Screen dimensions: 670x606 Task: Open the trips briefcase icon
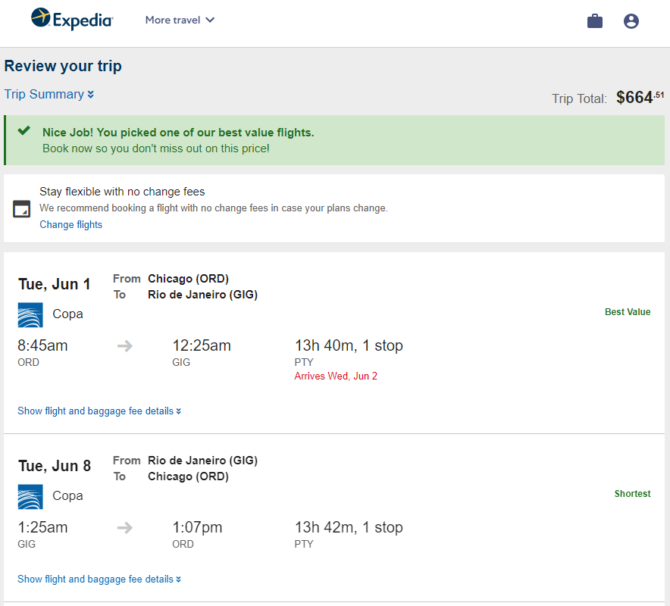click(x=594, y=21)
